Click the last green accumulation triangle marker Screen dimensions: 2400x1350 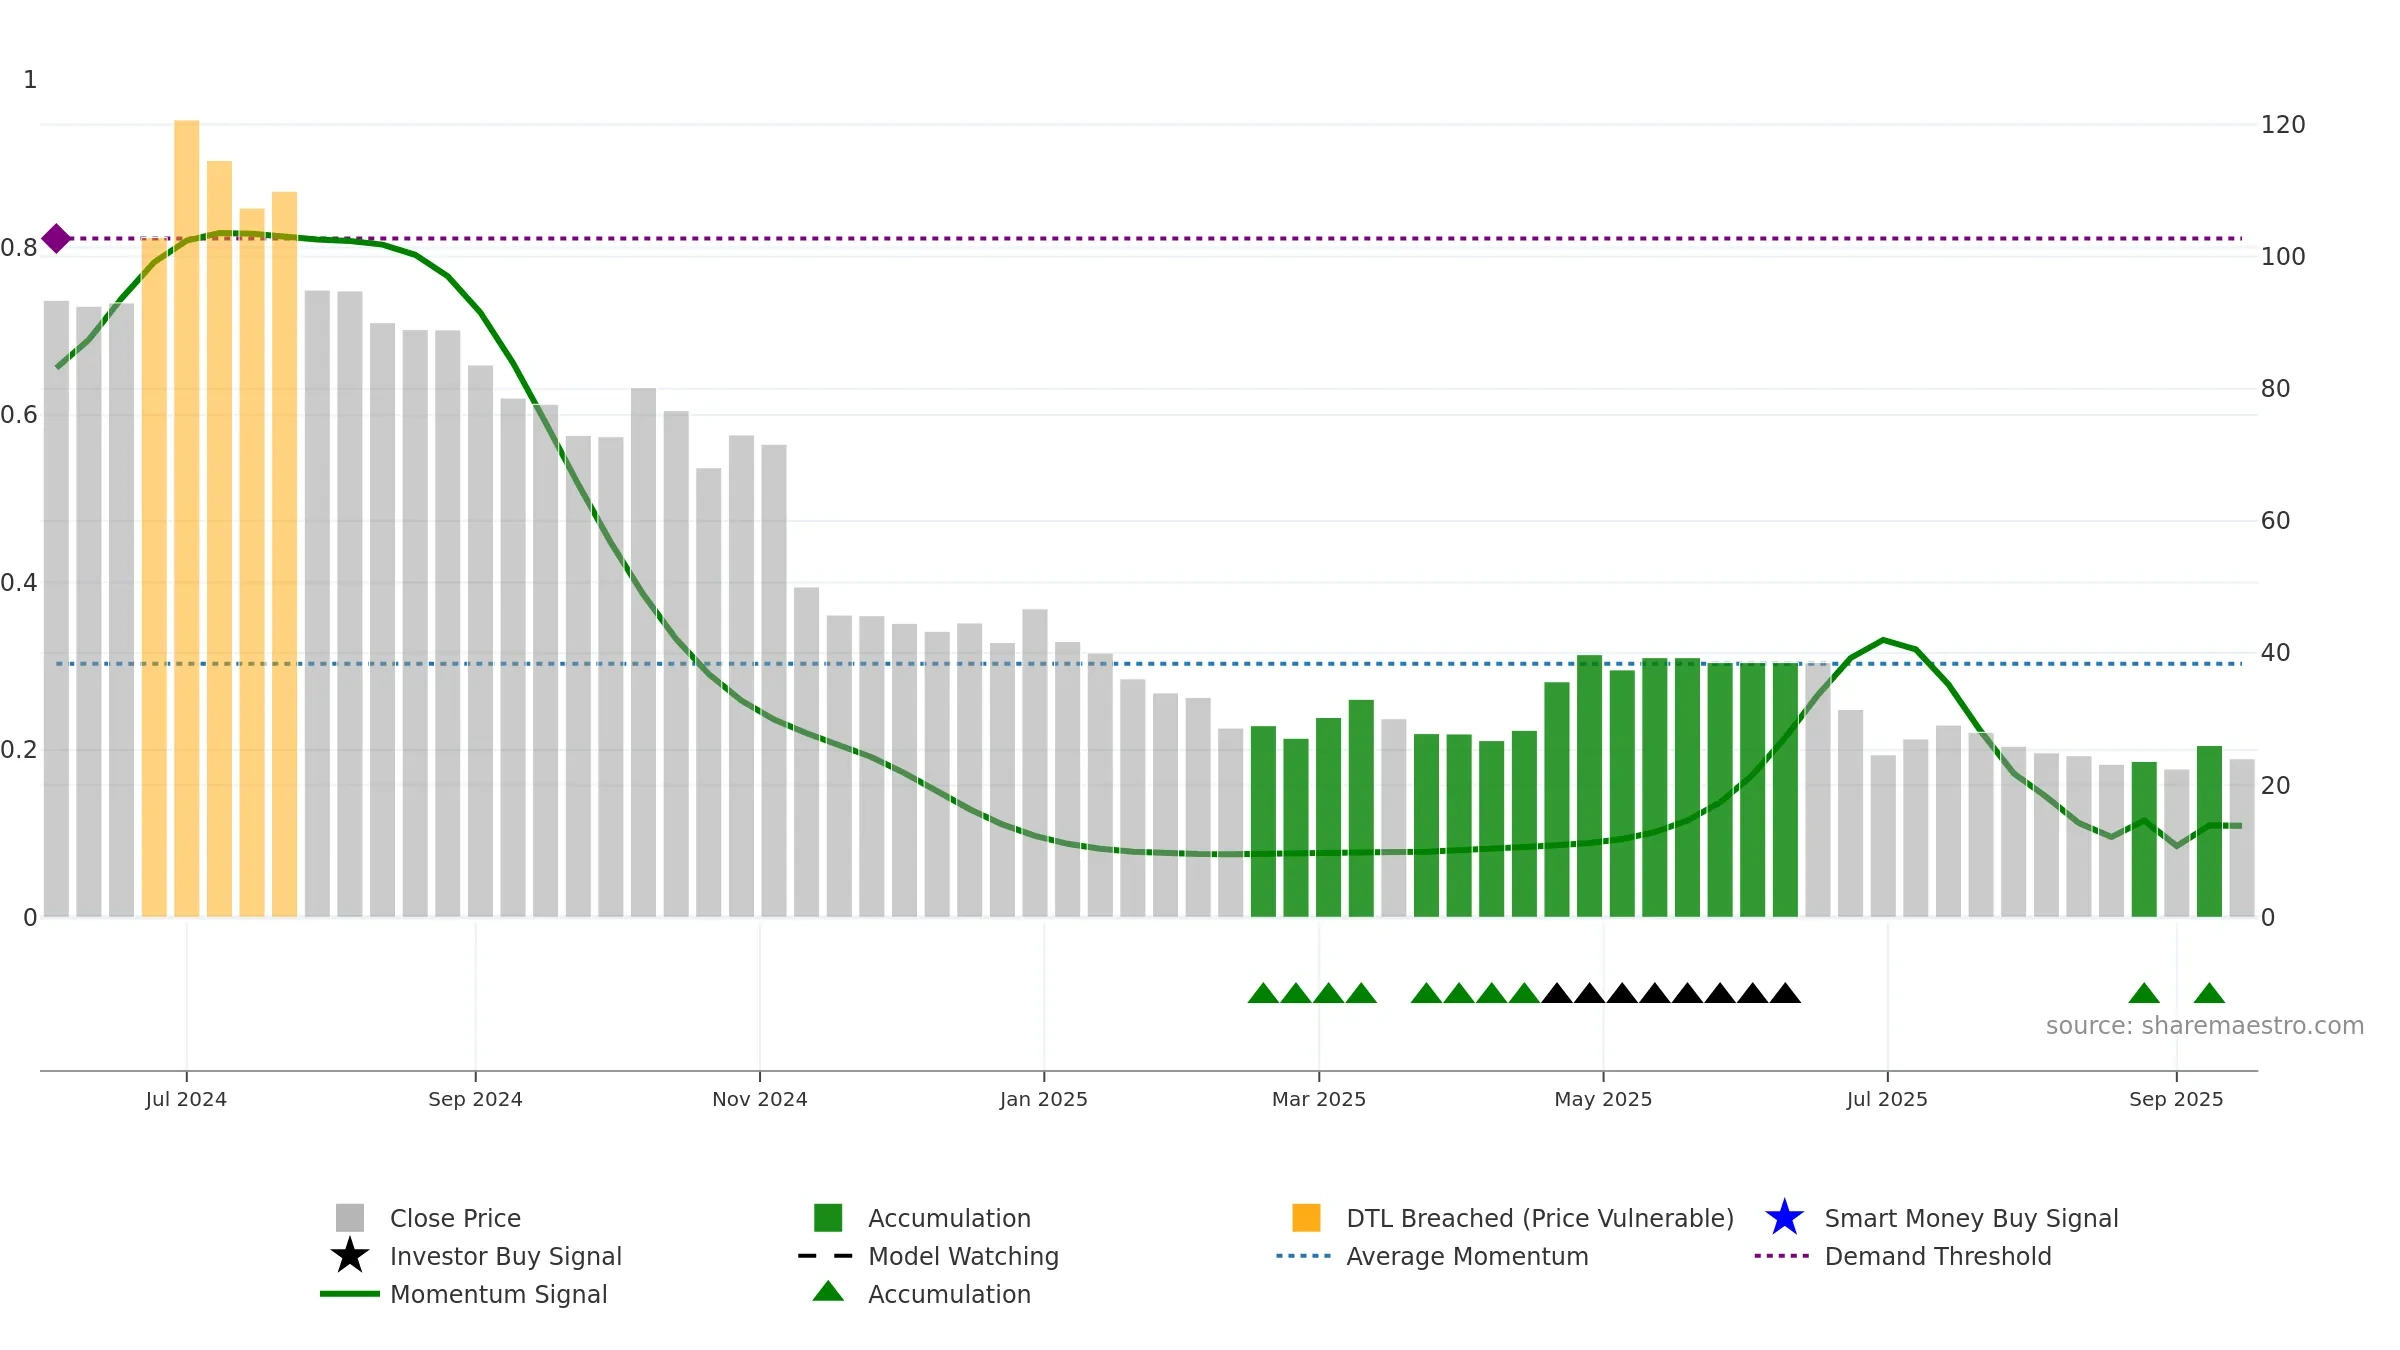coord(2209,993)
